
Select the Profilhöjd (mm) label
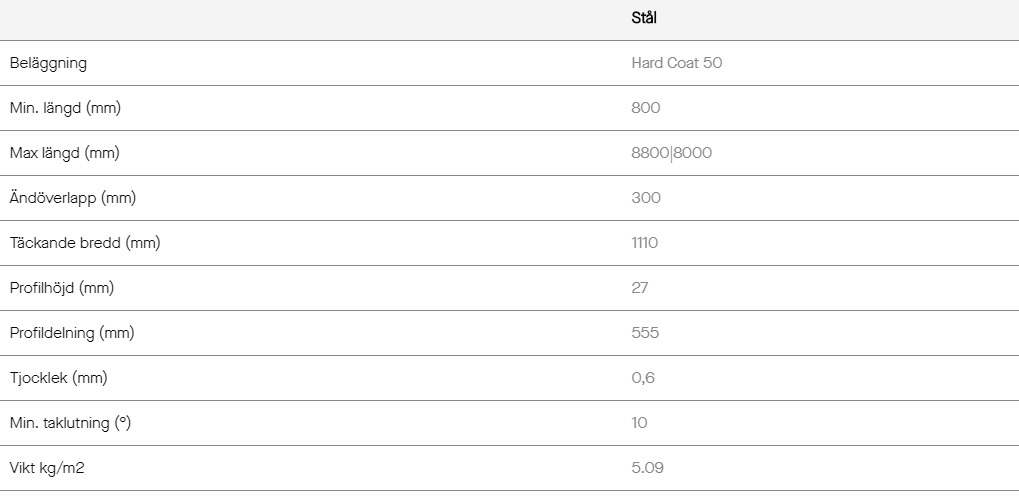[x=62, y=288]
